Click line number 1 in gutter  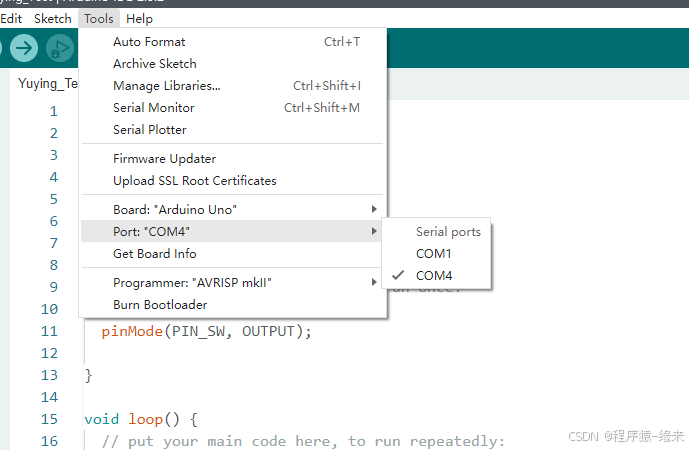click(54, 111)
